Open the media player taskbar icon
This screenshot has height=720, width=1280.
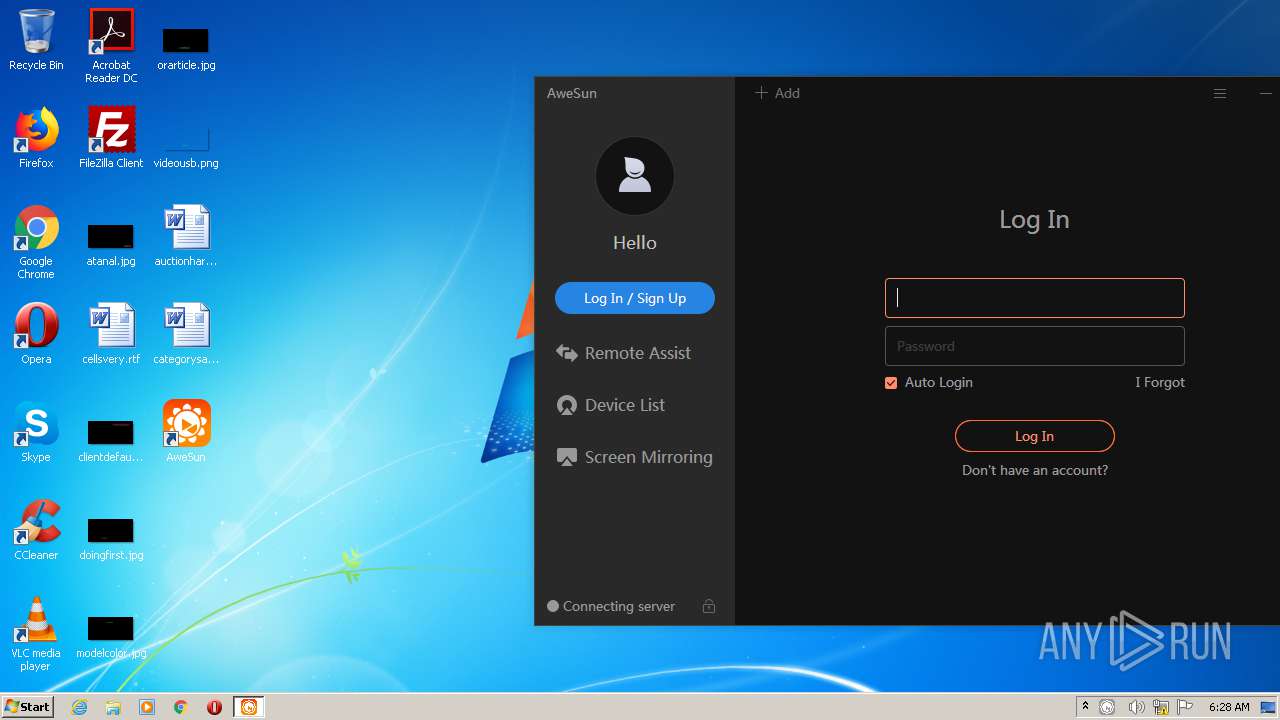147,707
